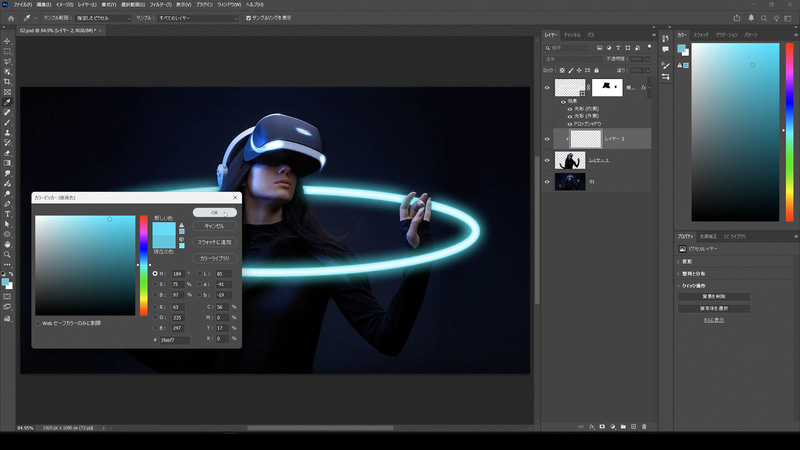
Task: Select the Rectangular Marquee tool
Action: (x=7, y=51)
